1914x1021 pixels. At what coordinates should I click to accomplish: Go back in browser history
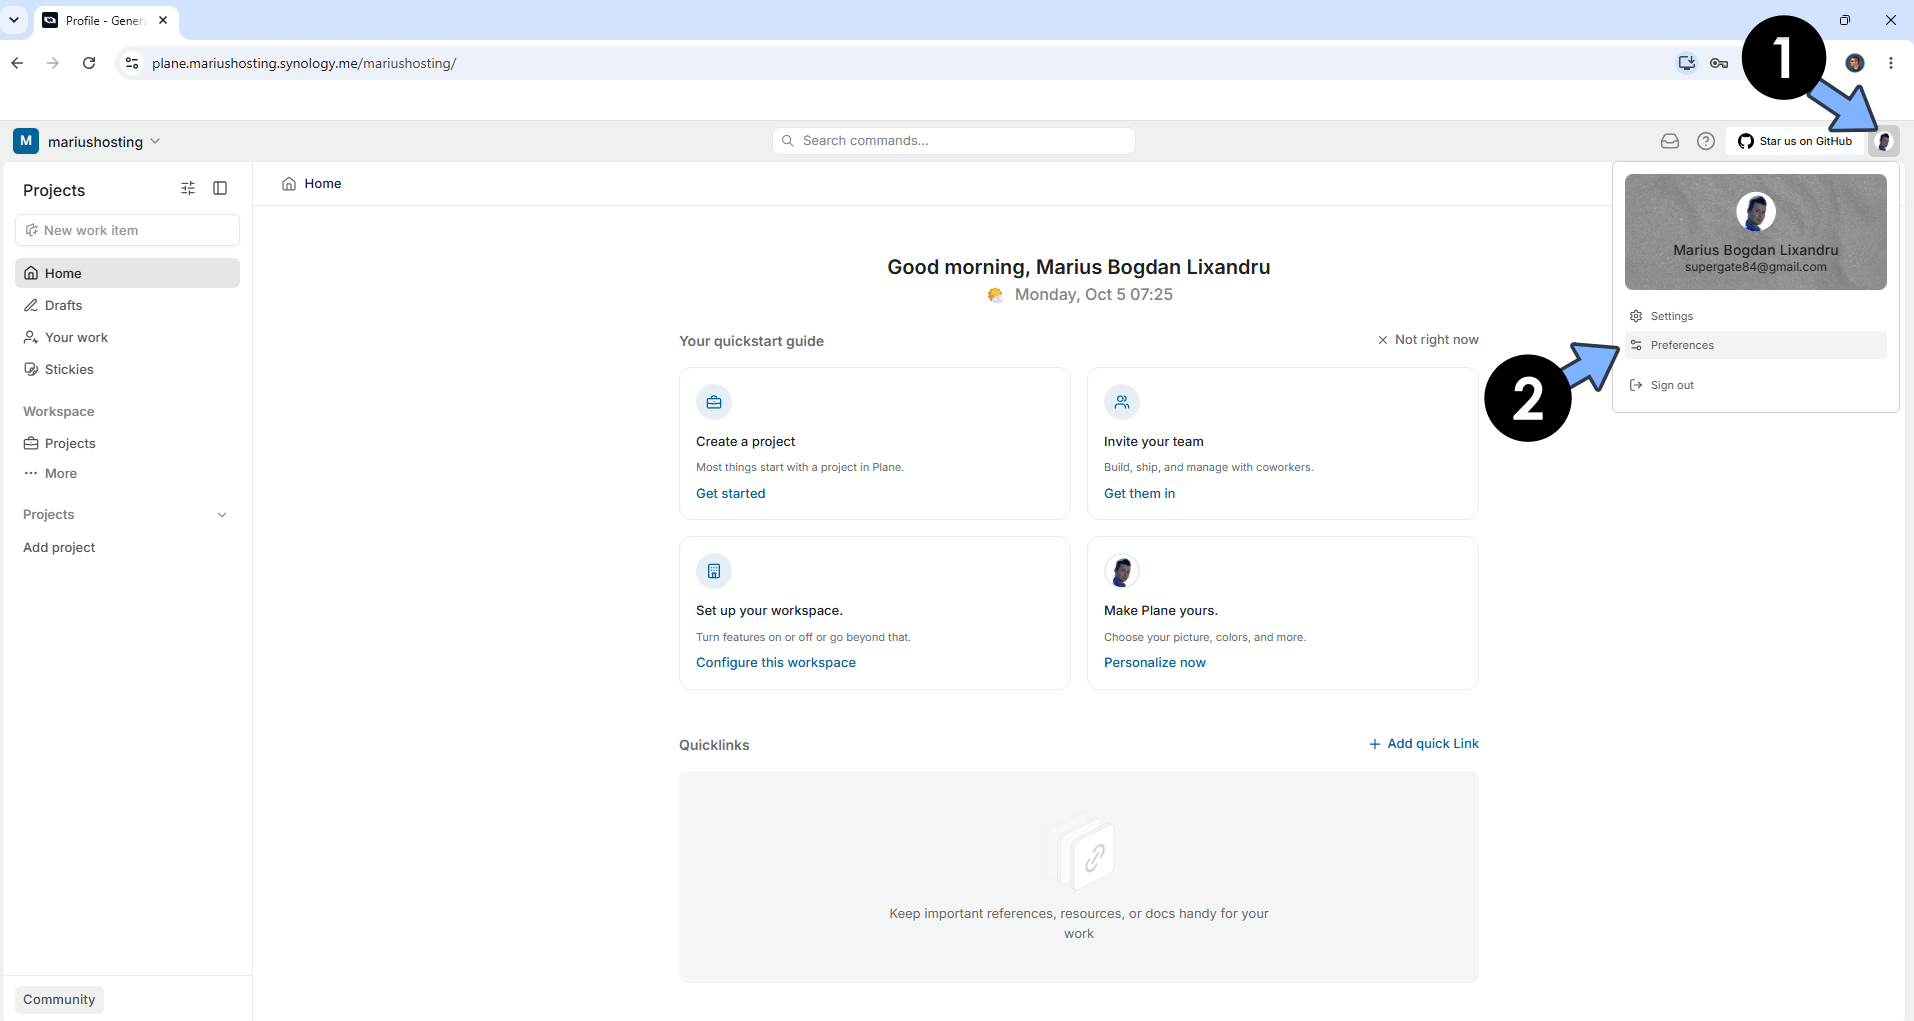tap(17, 63)
